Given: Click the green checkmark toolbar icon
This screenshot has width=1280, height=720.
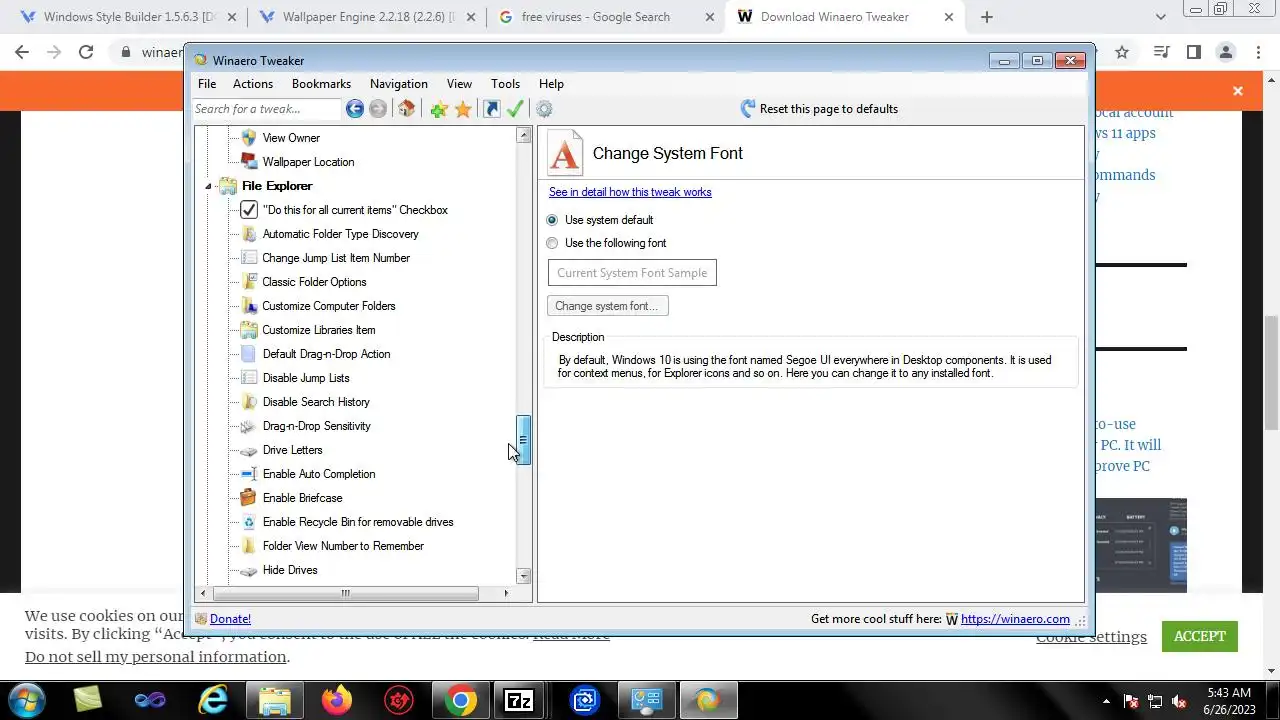Looking at the screenshot, I should tap(516, 109).
